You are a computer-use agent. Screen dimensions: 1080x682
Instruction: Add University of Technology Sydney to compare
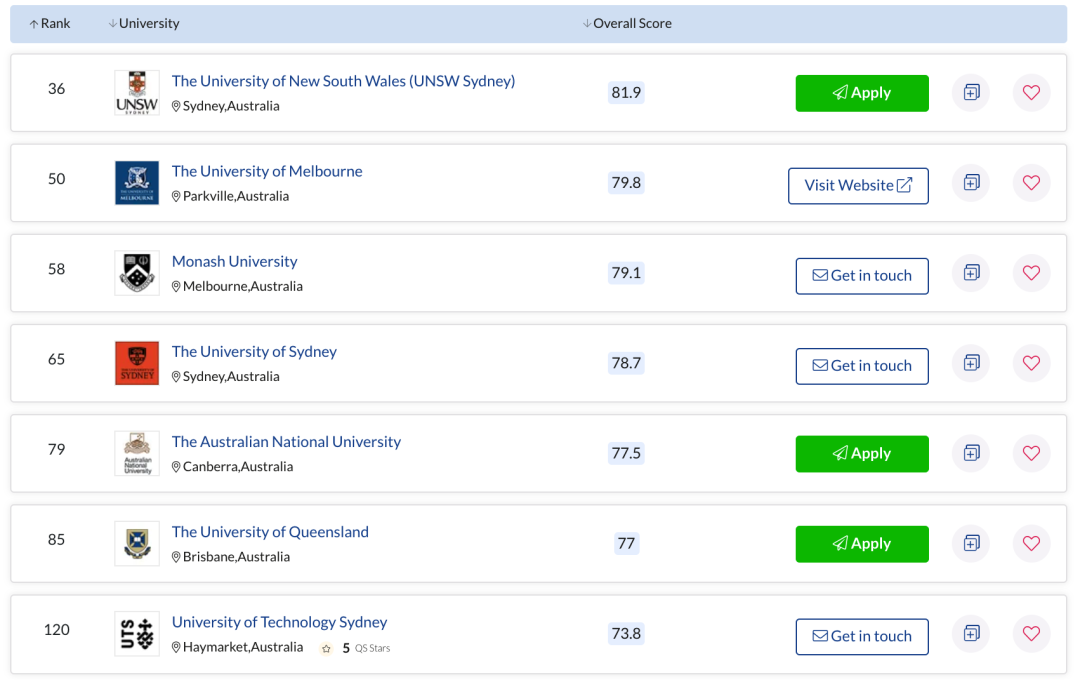pos(970,633)
